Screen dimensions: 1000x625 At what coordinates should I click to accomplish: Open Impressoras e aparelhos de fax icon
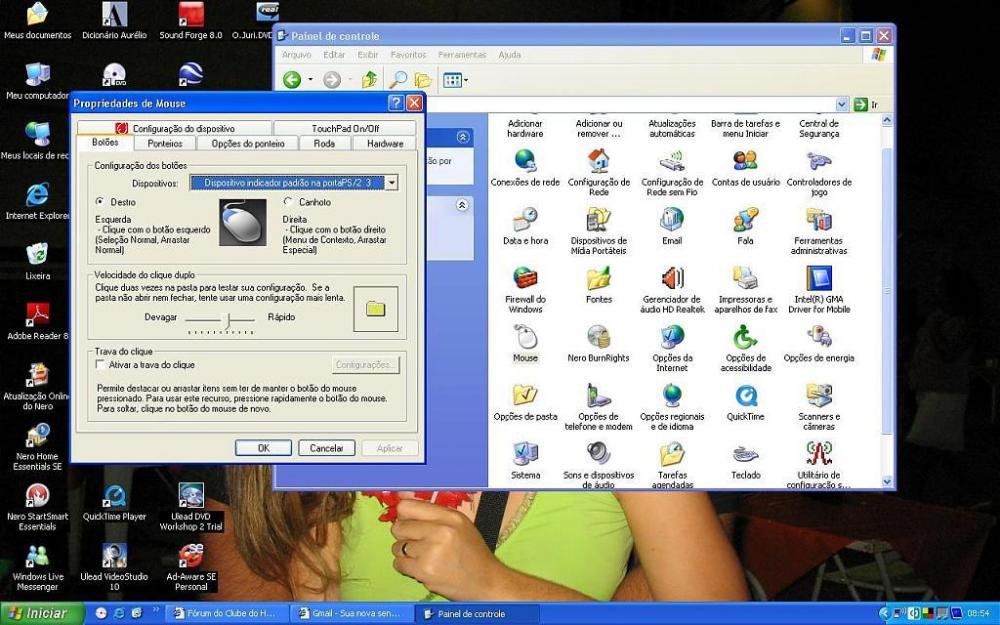[x=745, y=279]
